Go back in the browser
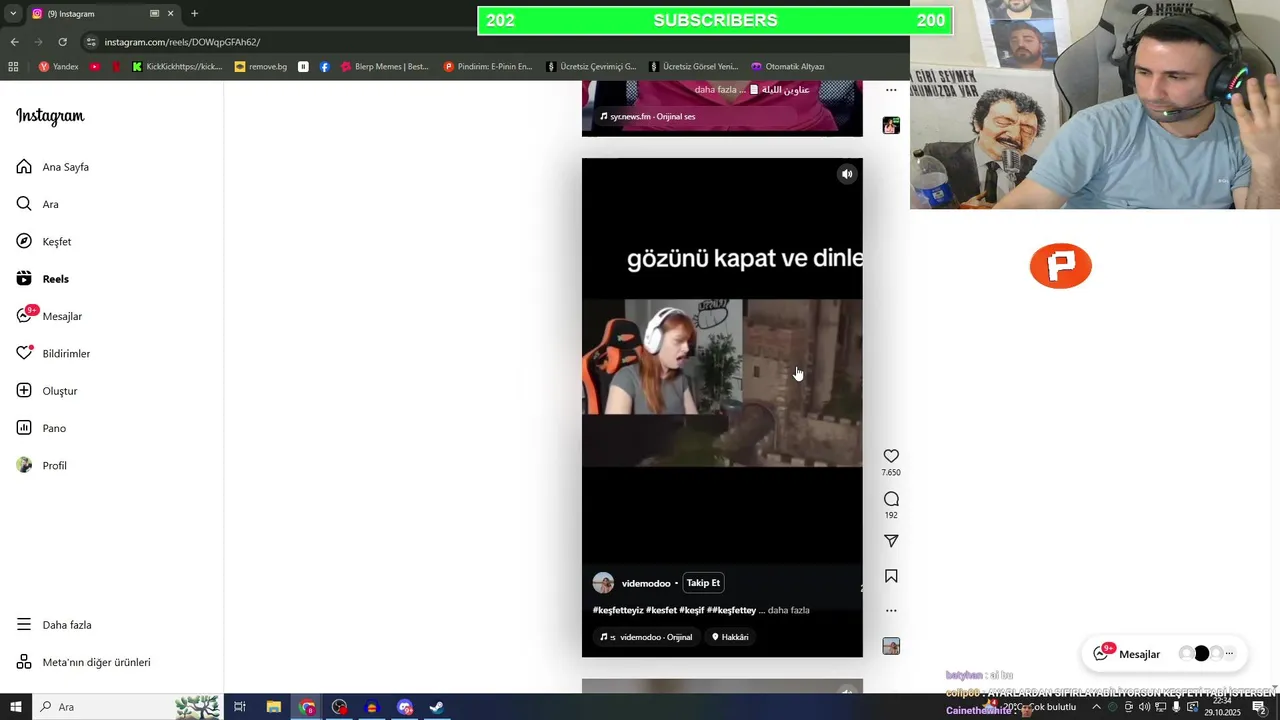Viewport: 1280px width, 720px height. click(14, 42)
